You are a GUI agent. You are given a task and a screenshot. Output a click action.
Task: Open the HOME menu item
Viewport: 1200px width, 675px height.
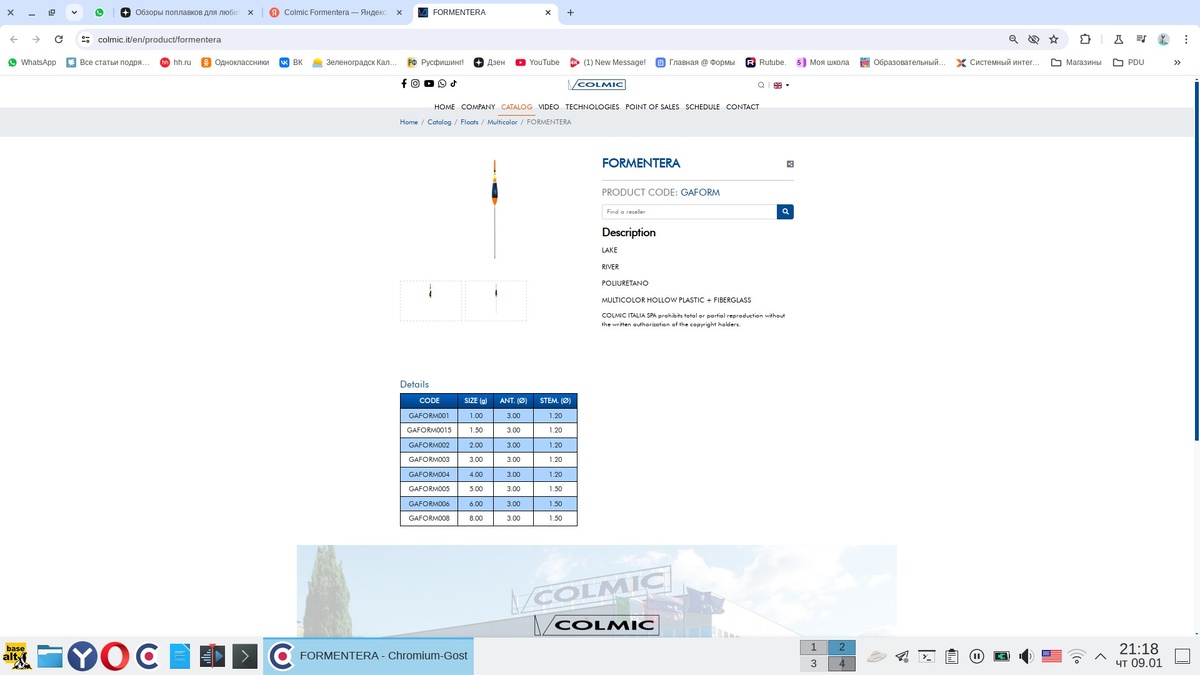click(x=444, y=107)
